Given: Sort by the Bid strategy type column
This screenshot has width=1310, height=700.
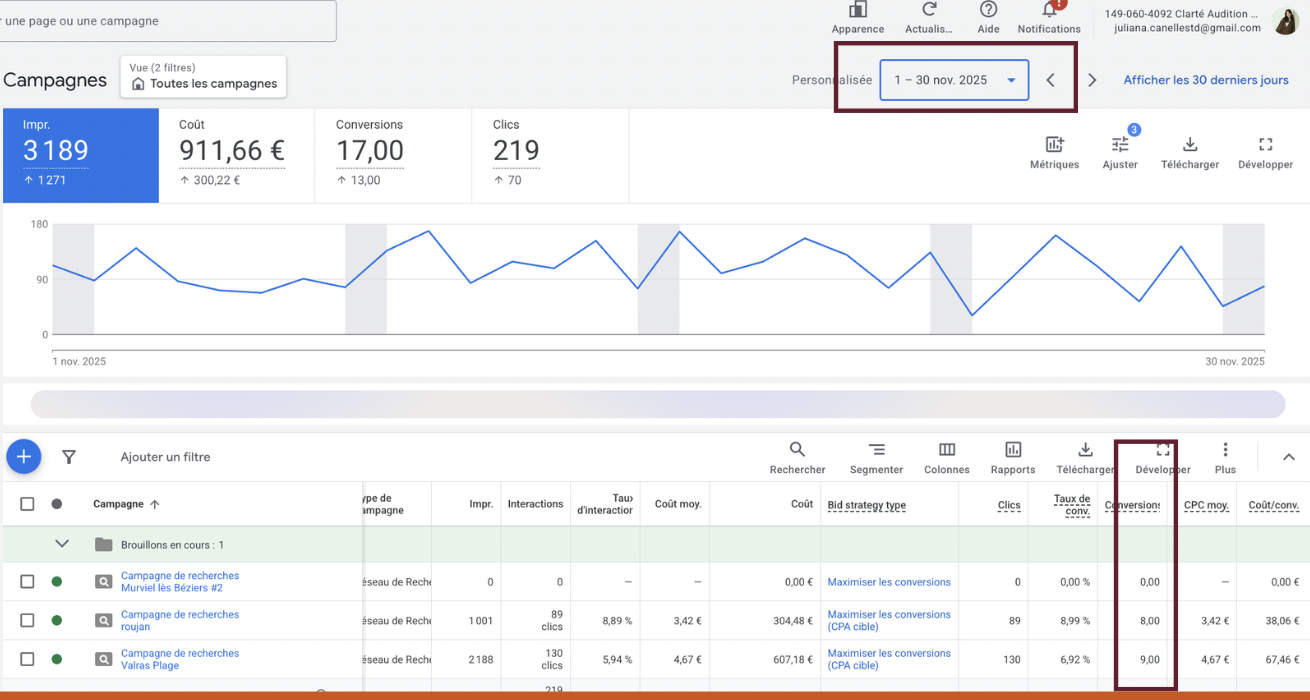Looking at the screenshot, I should 867,505.
